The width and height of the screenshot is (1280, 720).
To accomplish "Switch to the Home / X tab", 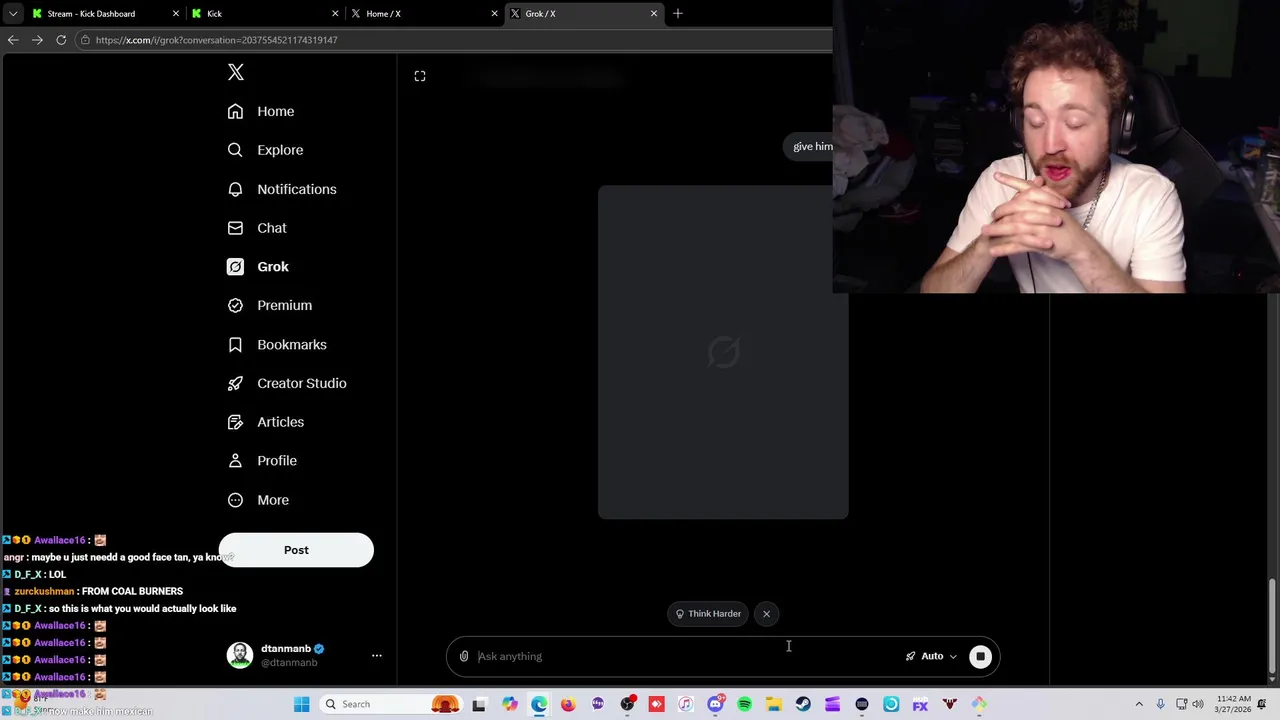I will click(x=423, y=14).
